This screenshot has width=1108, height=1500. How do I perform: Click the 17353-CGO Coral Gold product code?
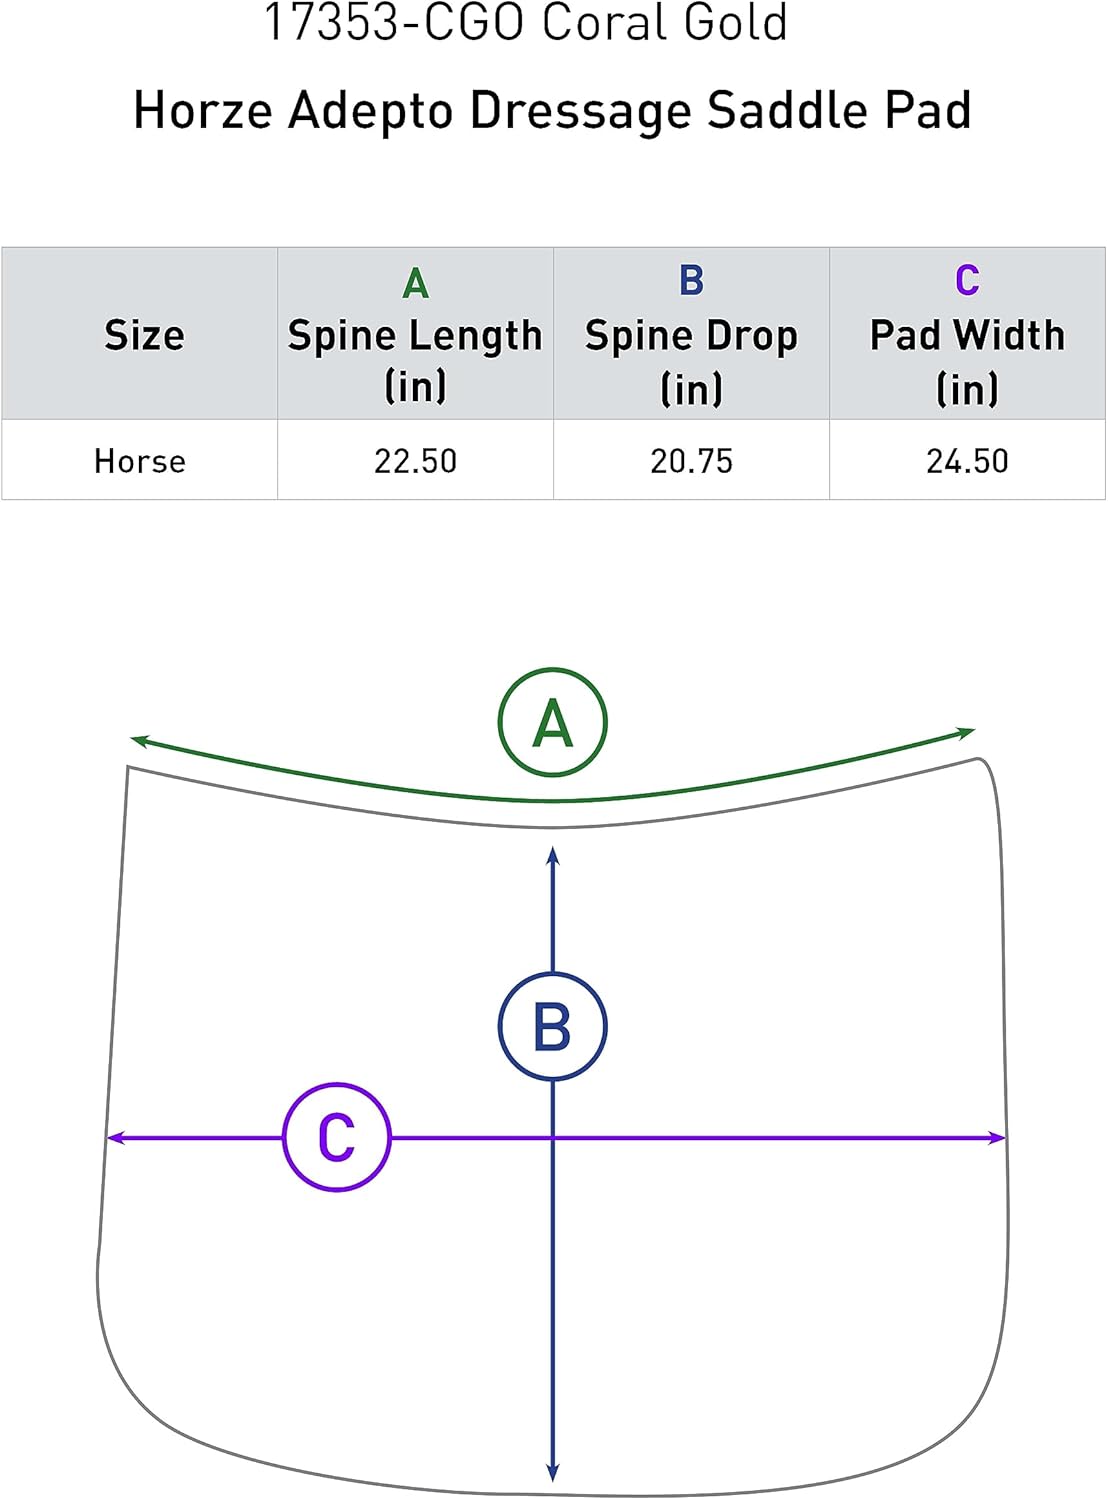point(525,24)
